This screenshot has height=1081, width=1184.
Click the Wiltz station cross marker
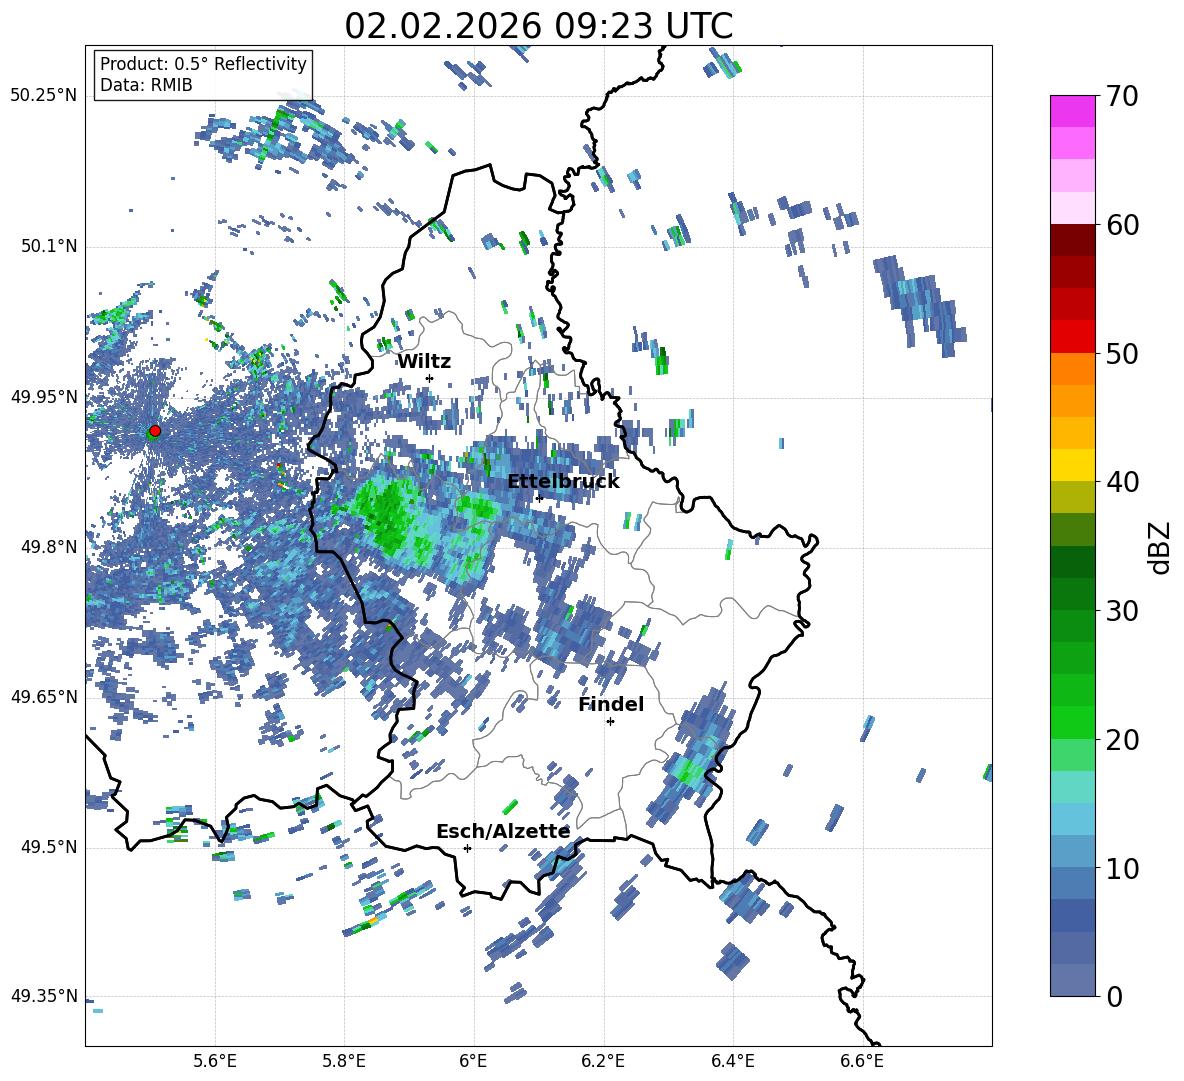point(429,378)
